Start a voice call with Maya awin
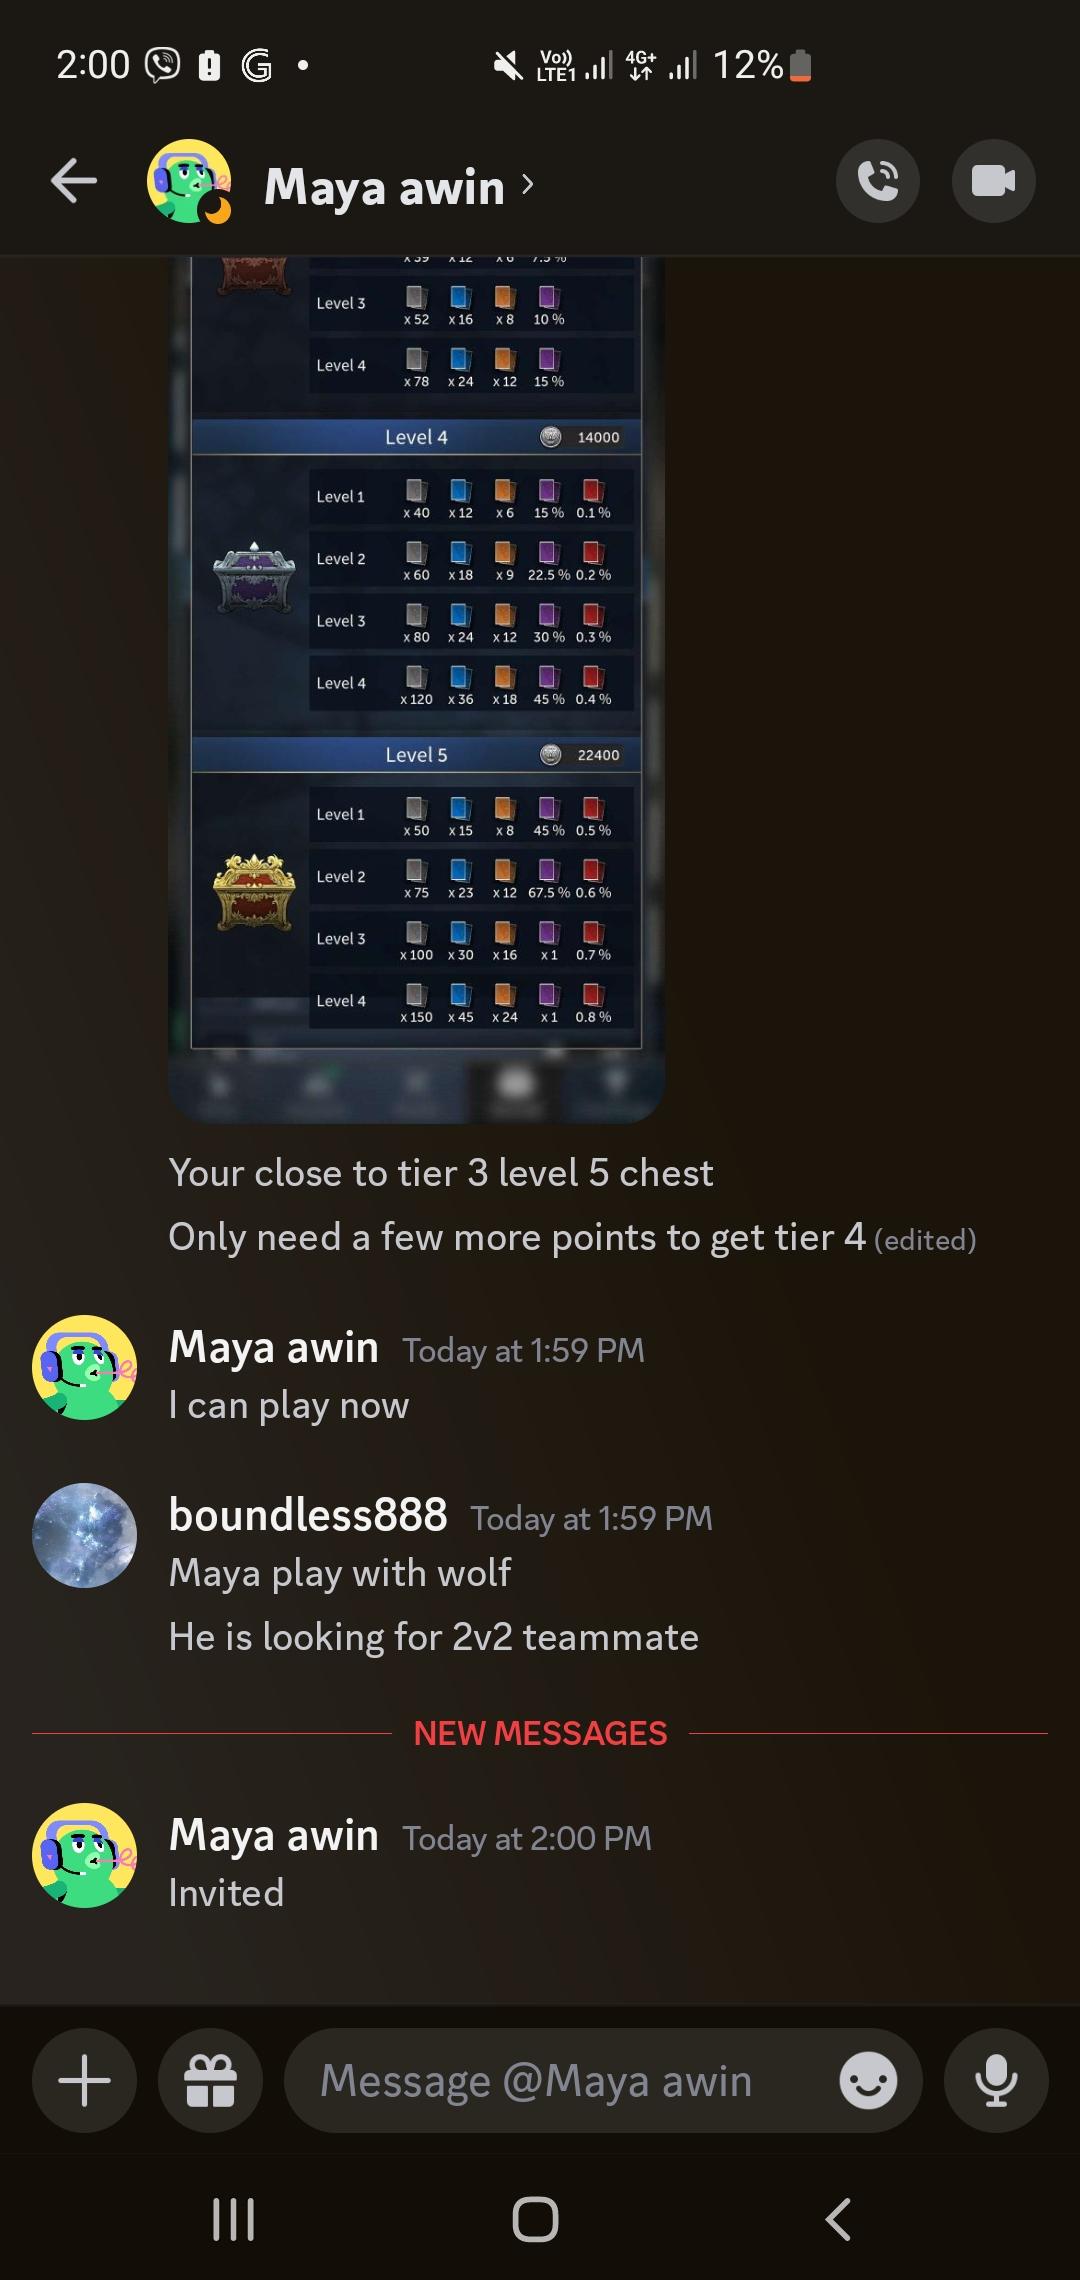Viewport: 1080px width, 2280px height. (878, 181)
